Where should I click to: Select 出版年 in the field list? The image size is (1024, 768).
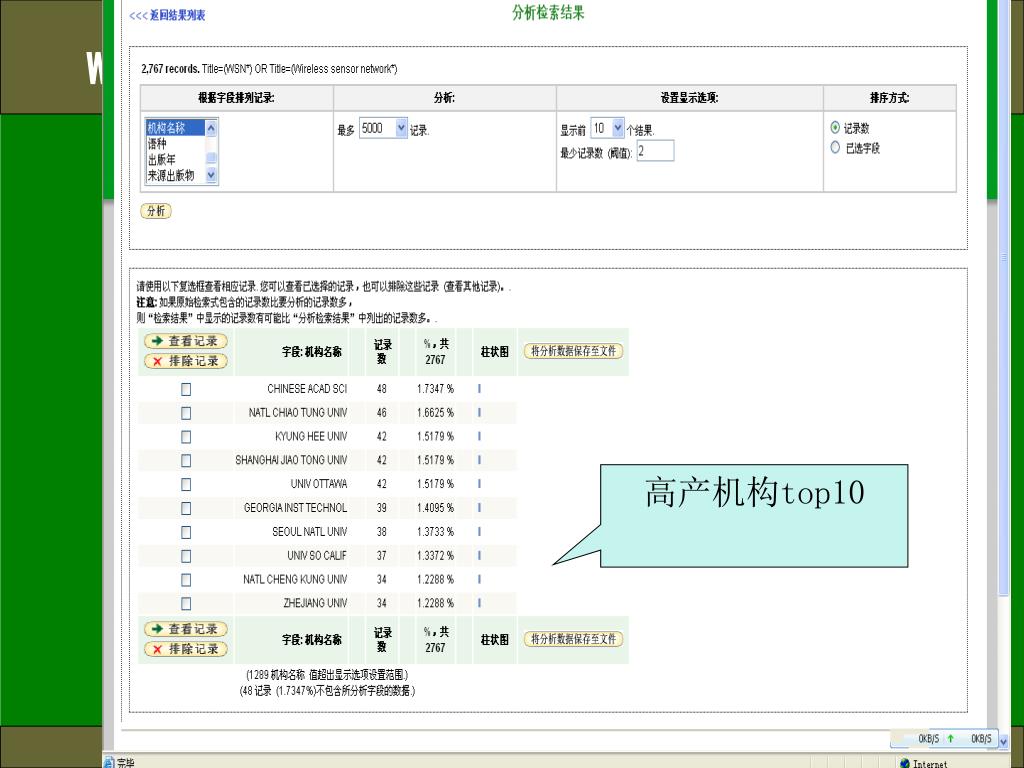click(x=161, y=159)
